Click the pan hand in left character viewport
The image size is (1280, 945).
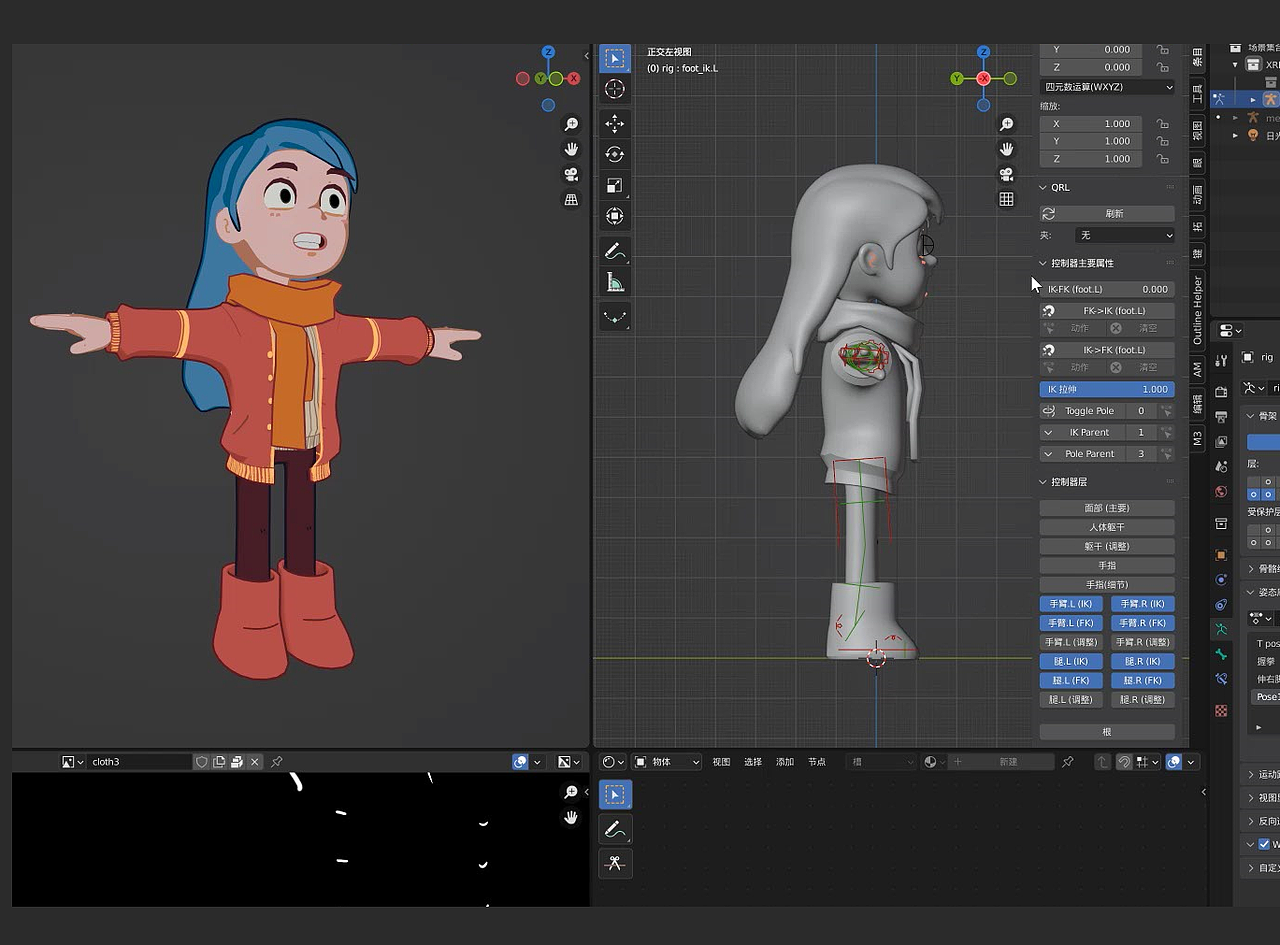pyautogui.click(x=572, y=149)
